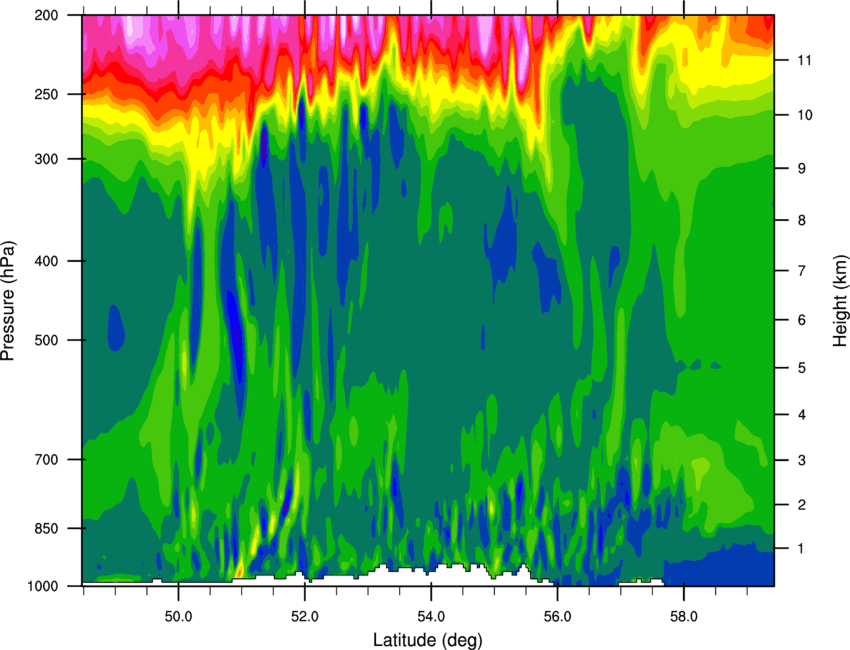Click the 50.0 latitude tick label
Viewport: 850px width, 650px height.
tap(178, 616)
